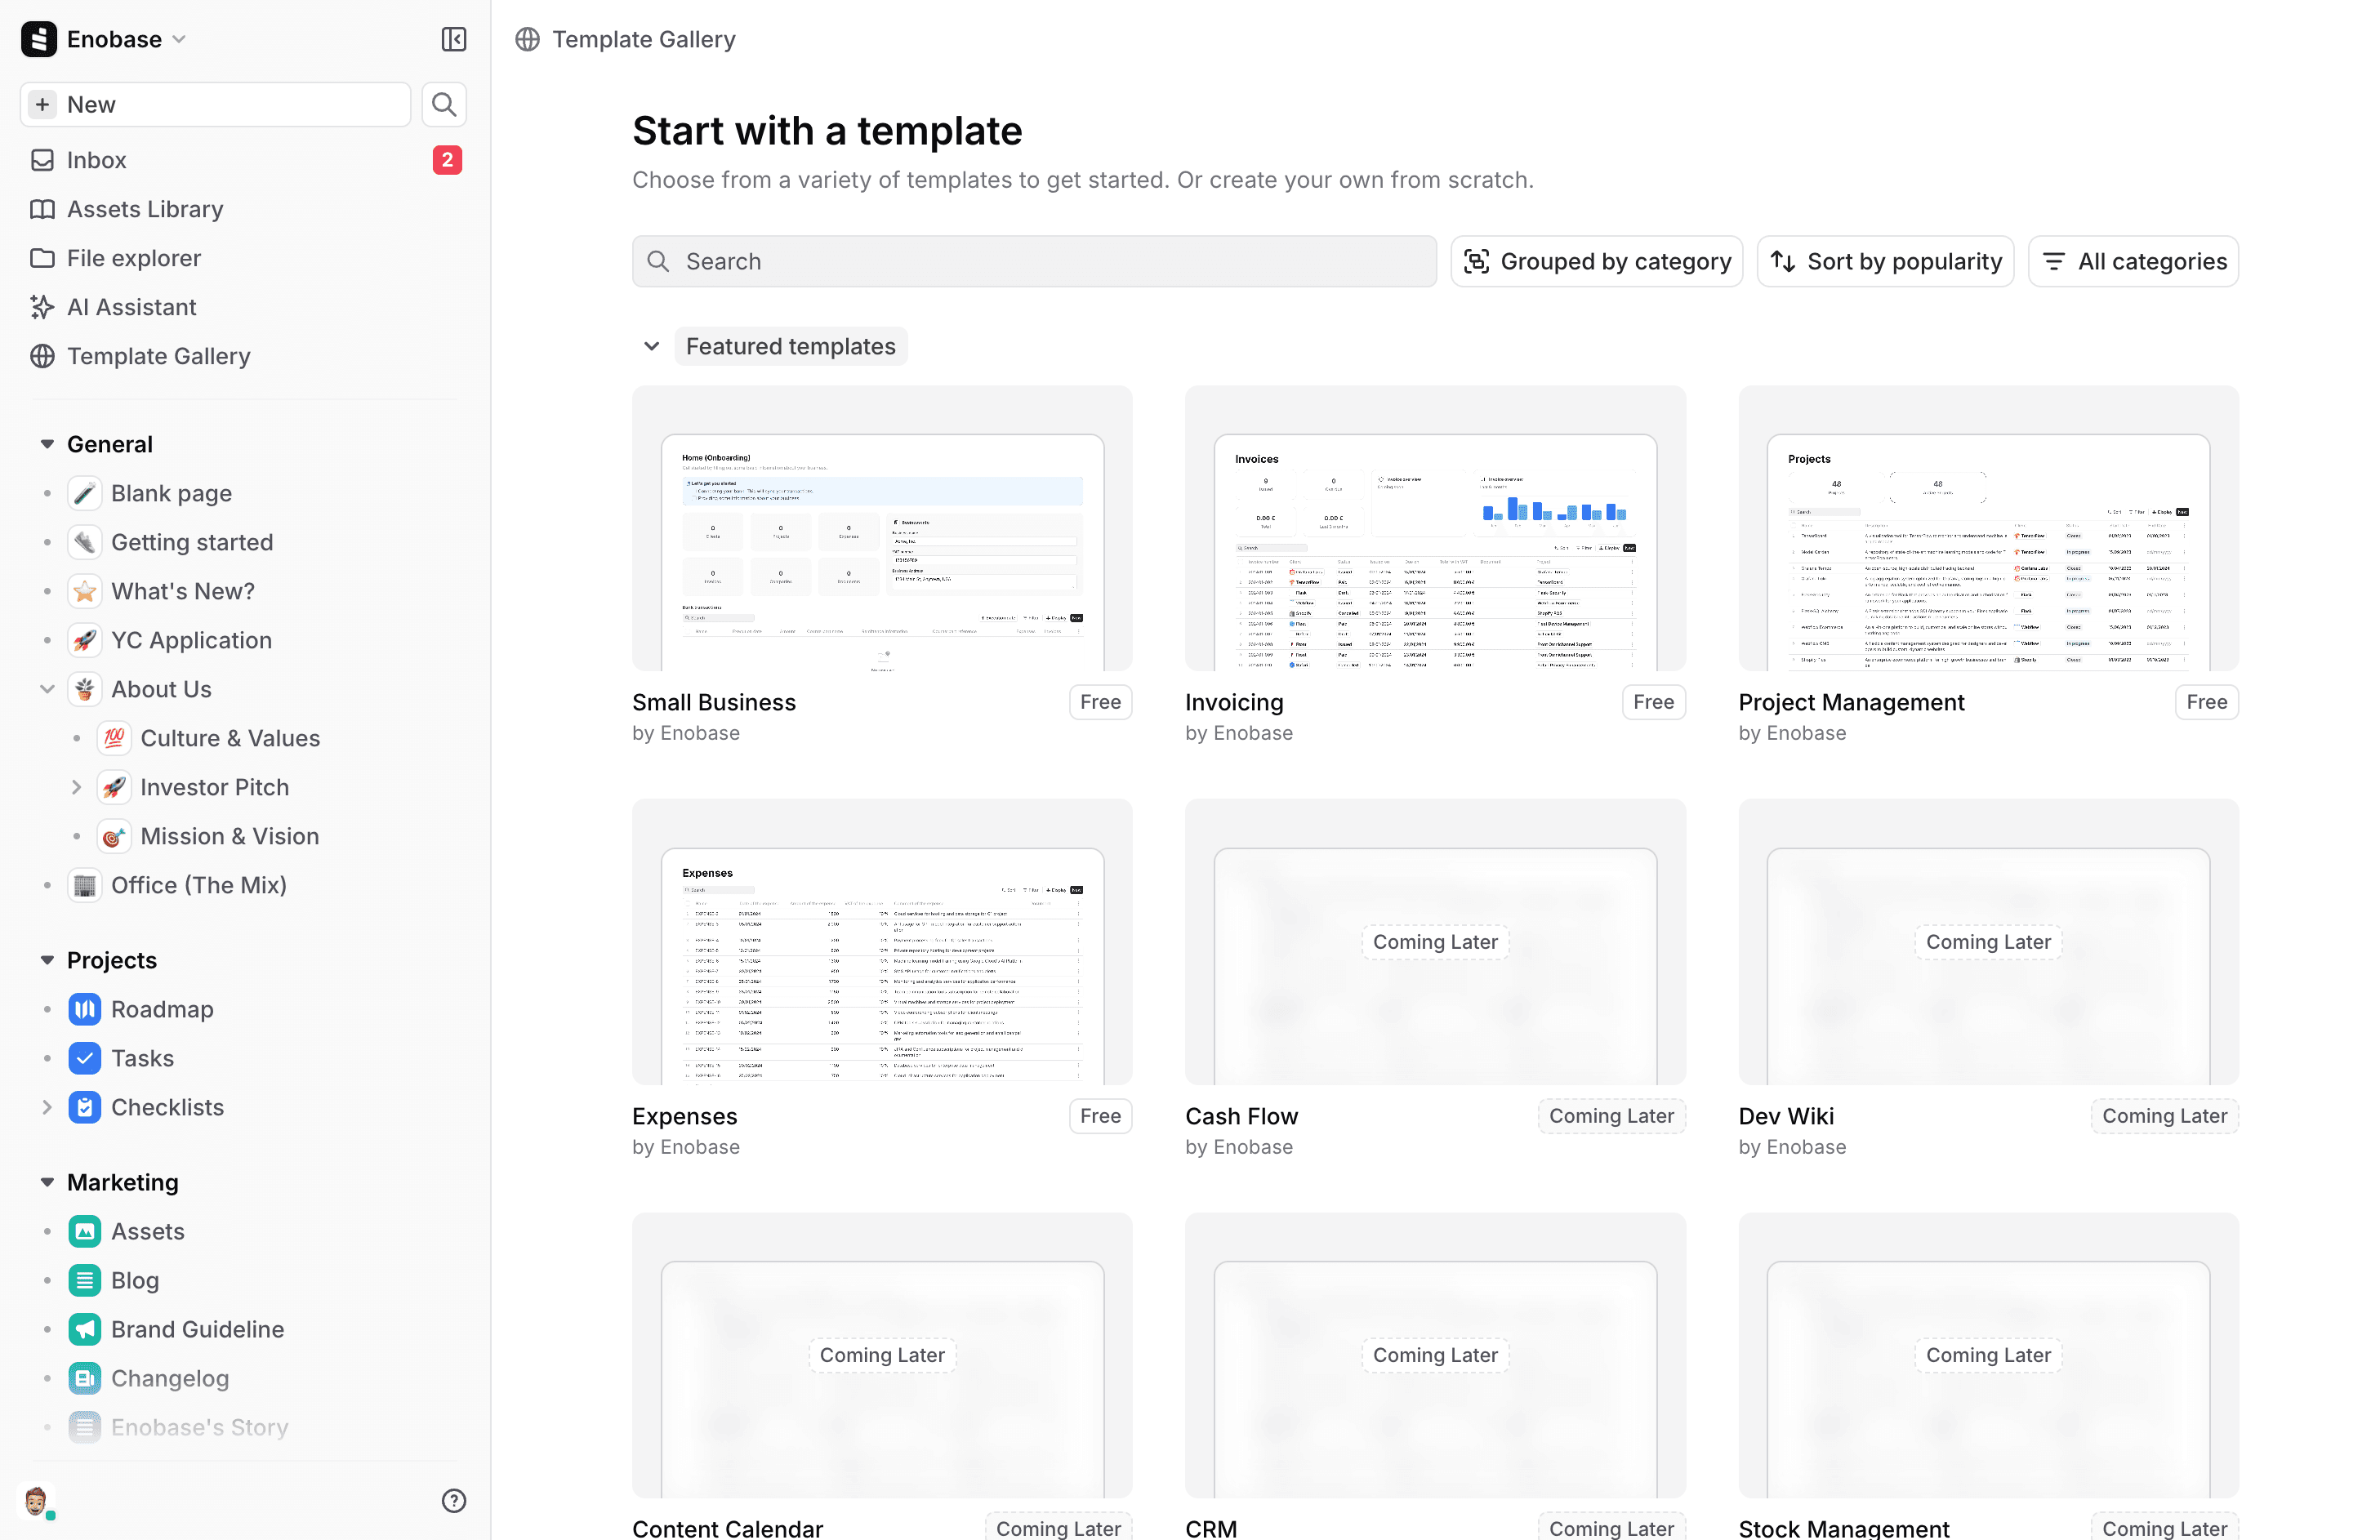Open the Enobase's Story page

point(199,1427)
